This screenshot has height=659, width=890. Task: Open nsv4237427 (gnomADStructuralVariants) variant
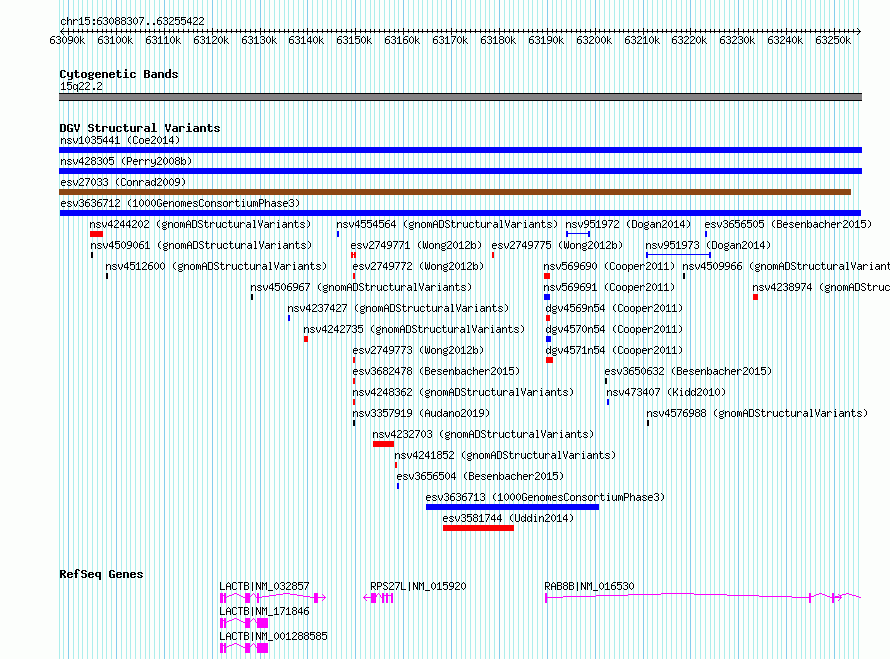pyautogui.click(x=398, y=308)
